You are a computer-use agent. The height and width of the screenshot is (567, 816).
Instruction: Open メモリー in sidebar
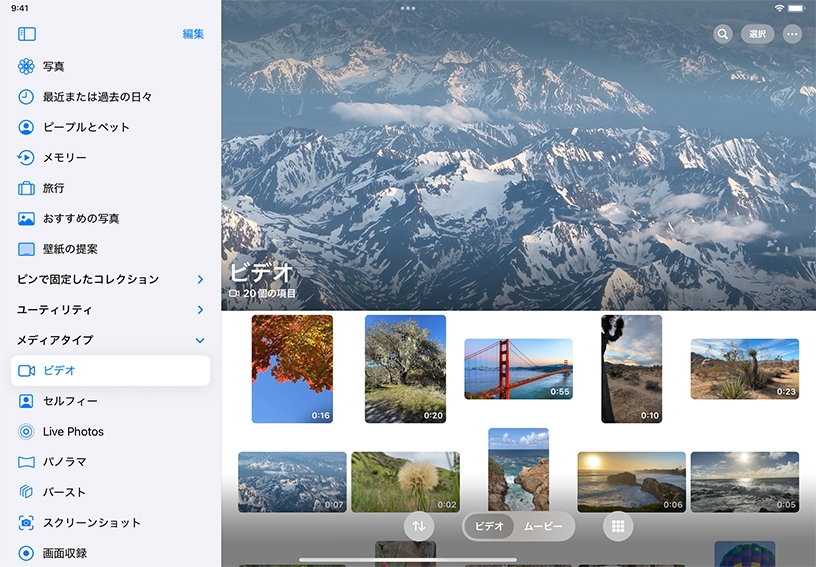(x=64, y=157)
